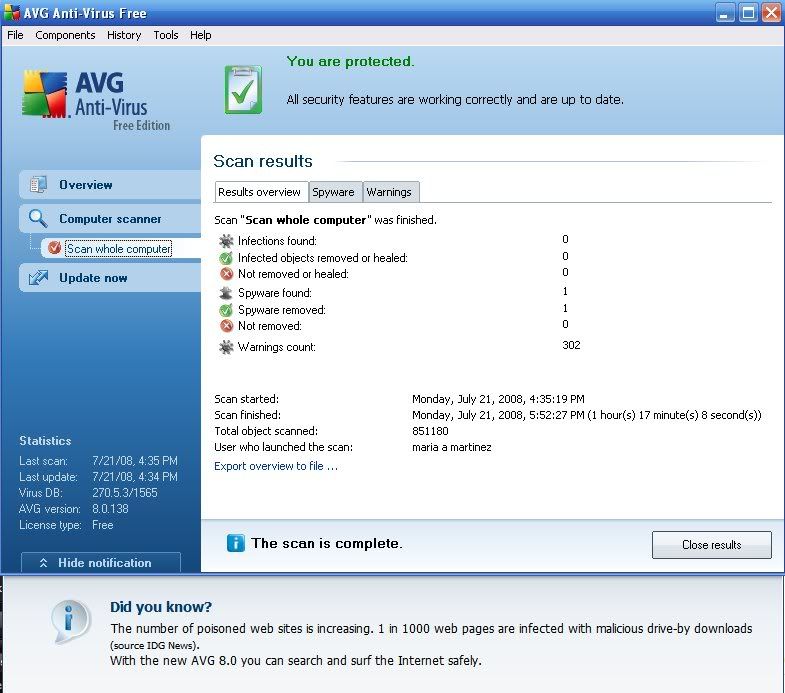Click the Warnings count bug icon

(226, 347)
